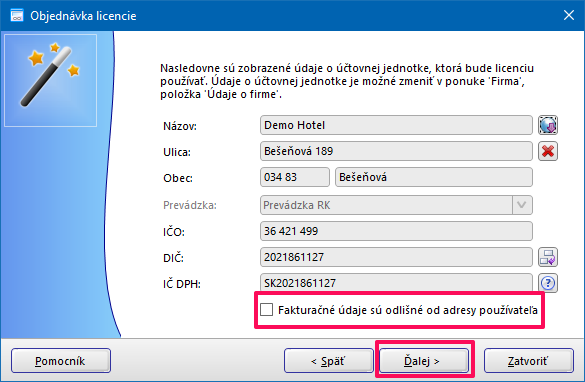This screenshot has height=382, width=585.
Task: Click the red X icon beside Ulica
Action: (x=548, y=151)
